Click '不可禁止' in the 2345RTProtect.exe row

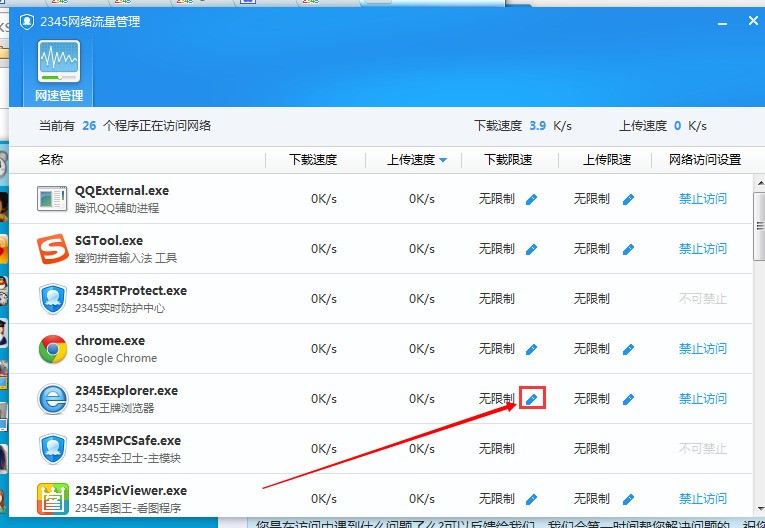[x=703, y=299]
